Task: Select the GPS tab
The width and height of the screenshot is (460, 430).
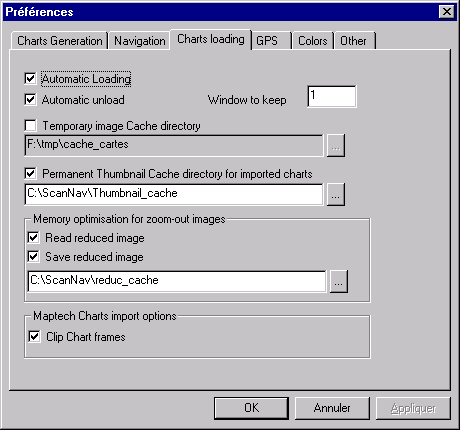Action: coord(271,41)
